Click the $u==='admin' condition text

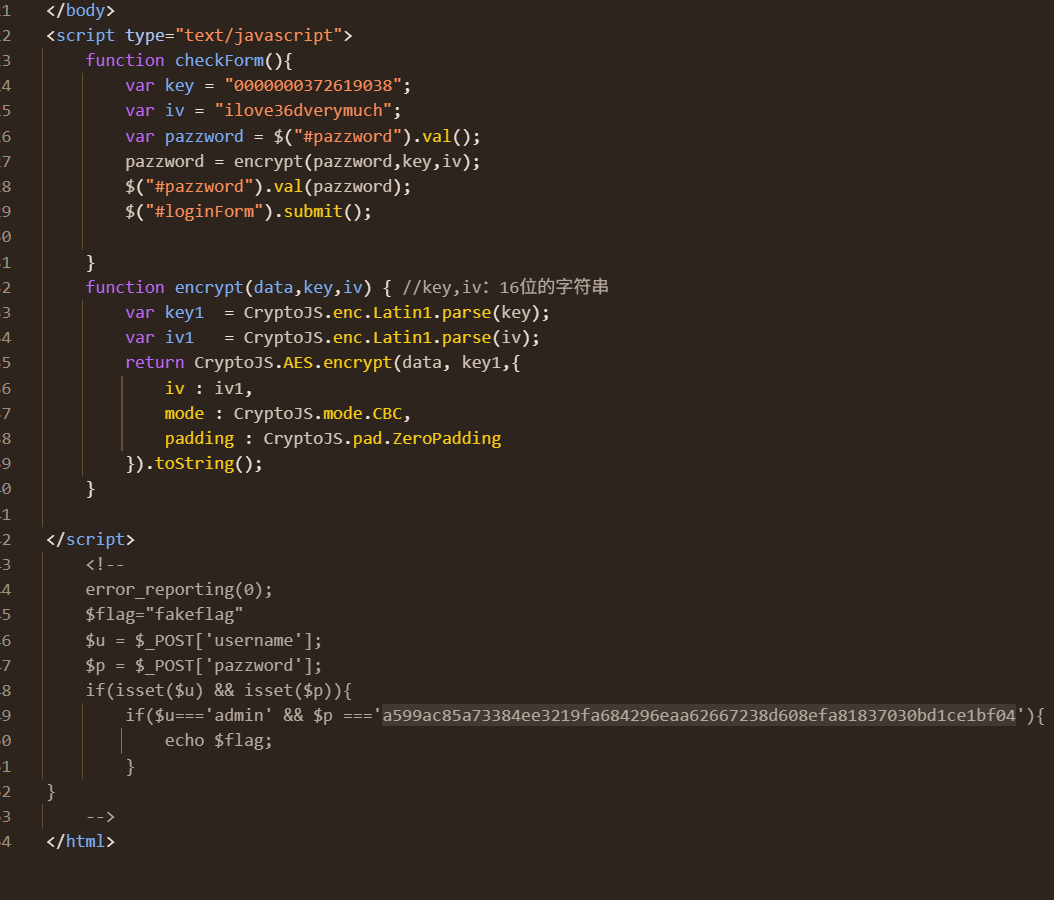(214, 716)
